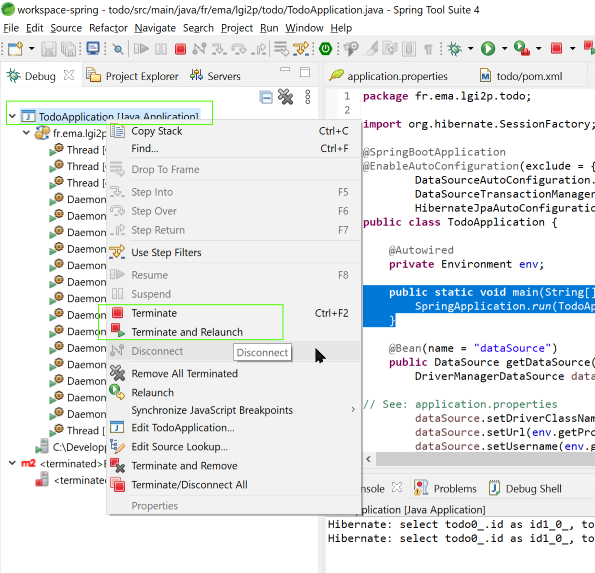Minimize the Debug view panel
Viewport: 595px width, 573px height.
tap(285, 69)
